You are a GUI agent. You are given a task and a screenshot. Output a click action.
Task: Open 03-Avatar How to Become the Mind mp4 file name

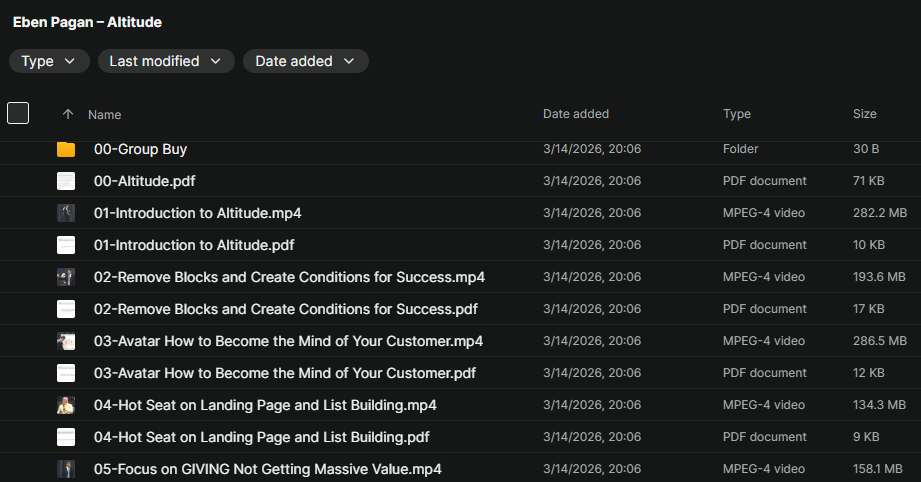[288, 341]
